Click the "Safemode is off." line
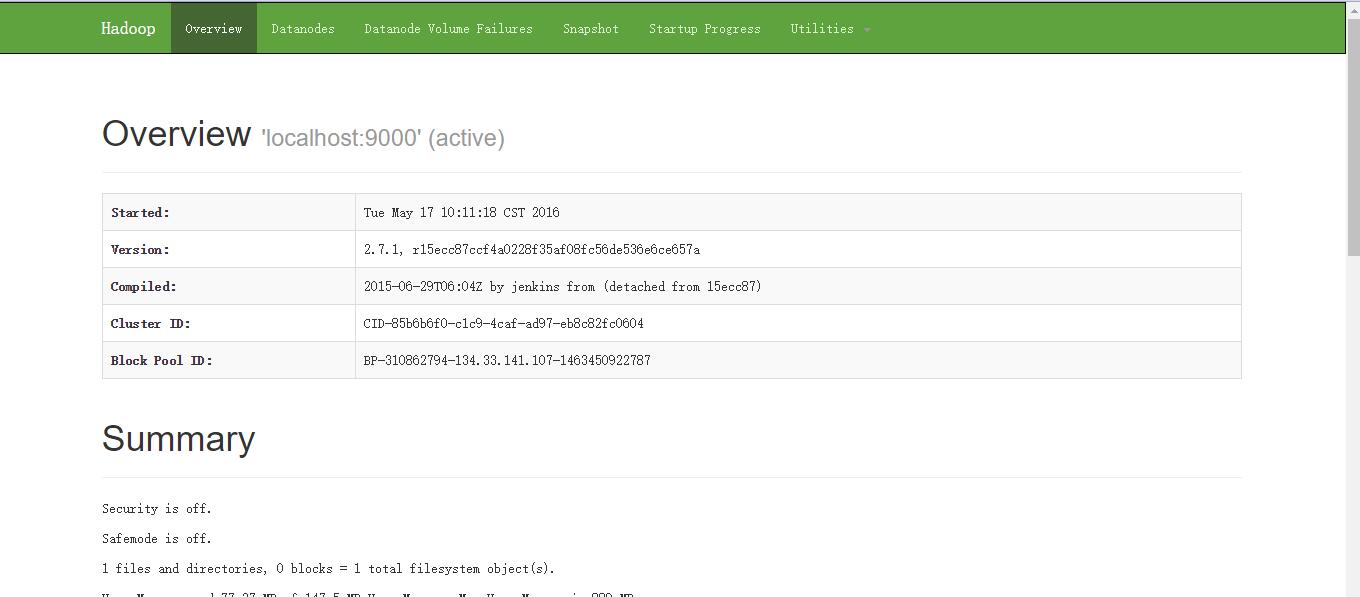Image resolution: width=1360 pixels, height=597 pixels. (x=156, y=539)
